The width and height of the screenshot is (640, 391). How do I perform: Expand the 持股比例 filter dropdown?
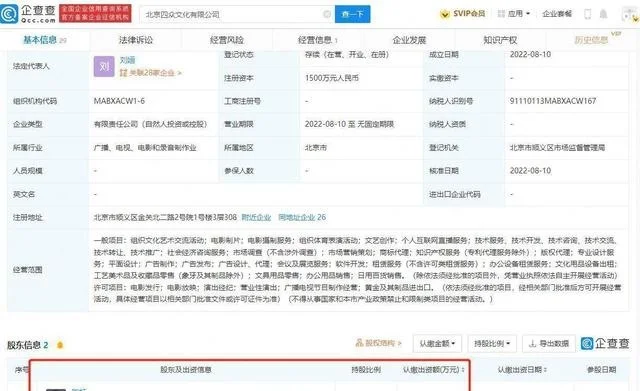tap(492, 344)
